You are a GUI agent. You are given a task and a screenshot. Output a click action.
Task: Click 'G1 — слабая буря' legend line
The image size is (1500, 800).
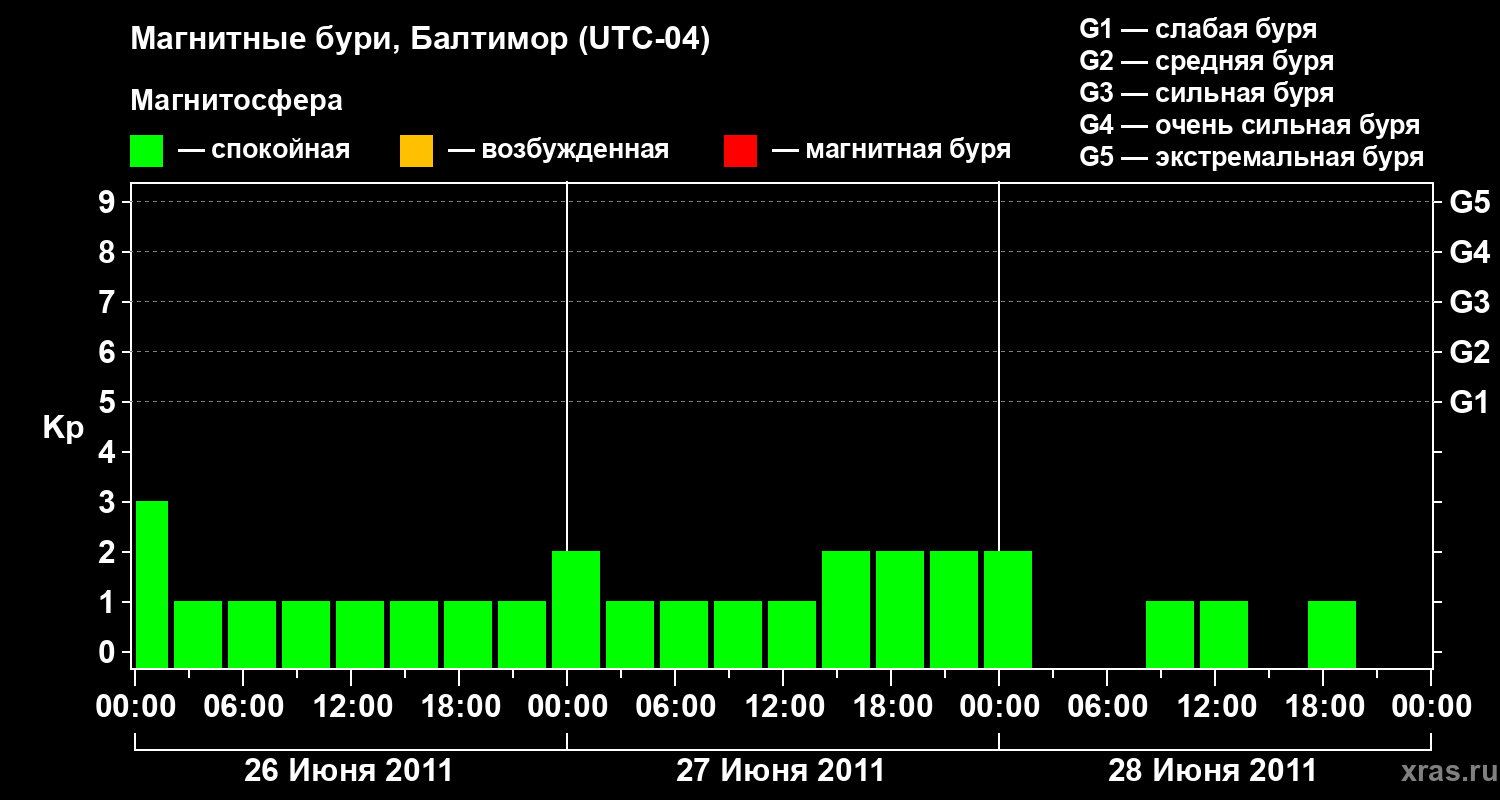(1198, 28)
